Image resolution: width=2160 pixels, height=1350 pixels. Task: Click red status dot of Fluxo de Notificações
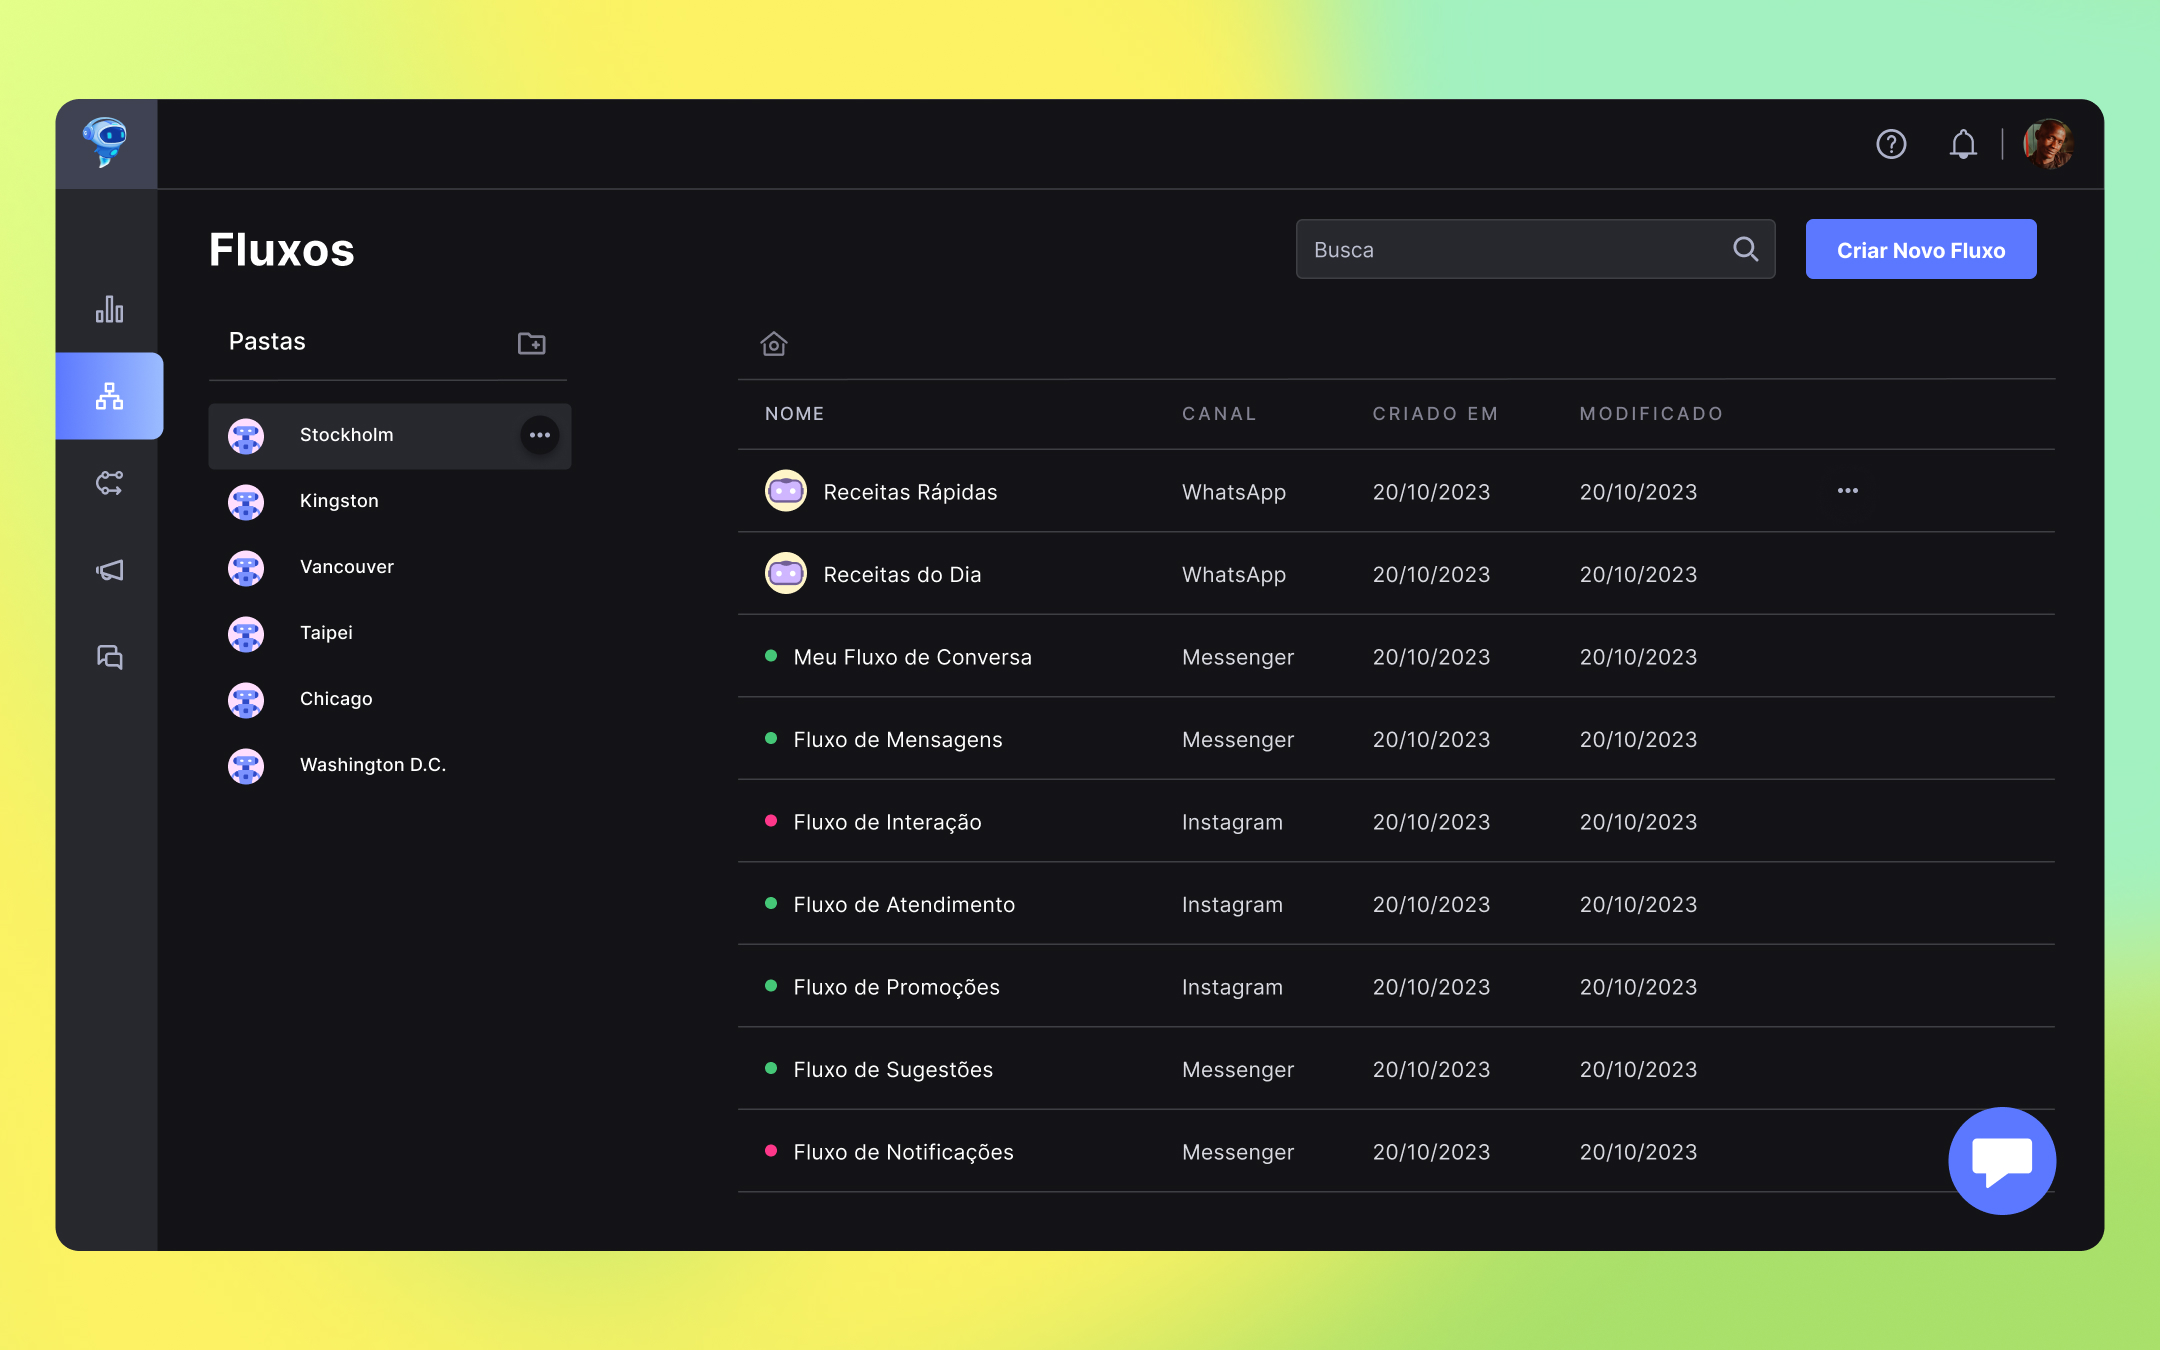click(771, 1150)
